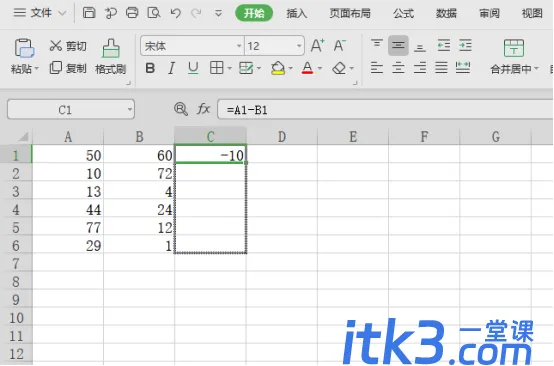This screenshot has width=554, height=366.
Task: Click the Undo arrow icon
Action: pyautogui.click(x=175, y=13)
